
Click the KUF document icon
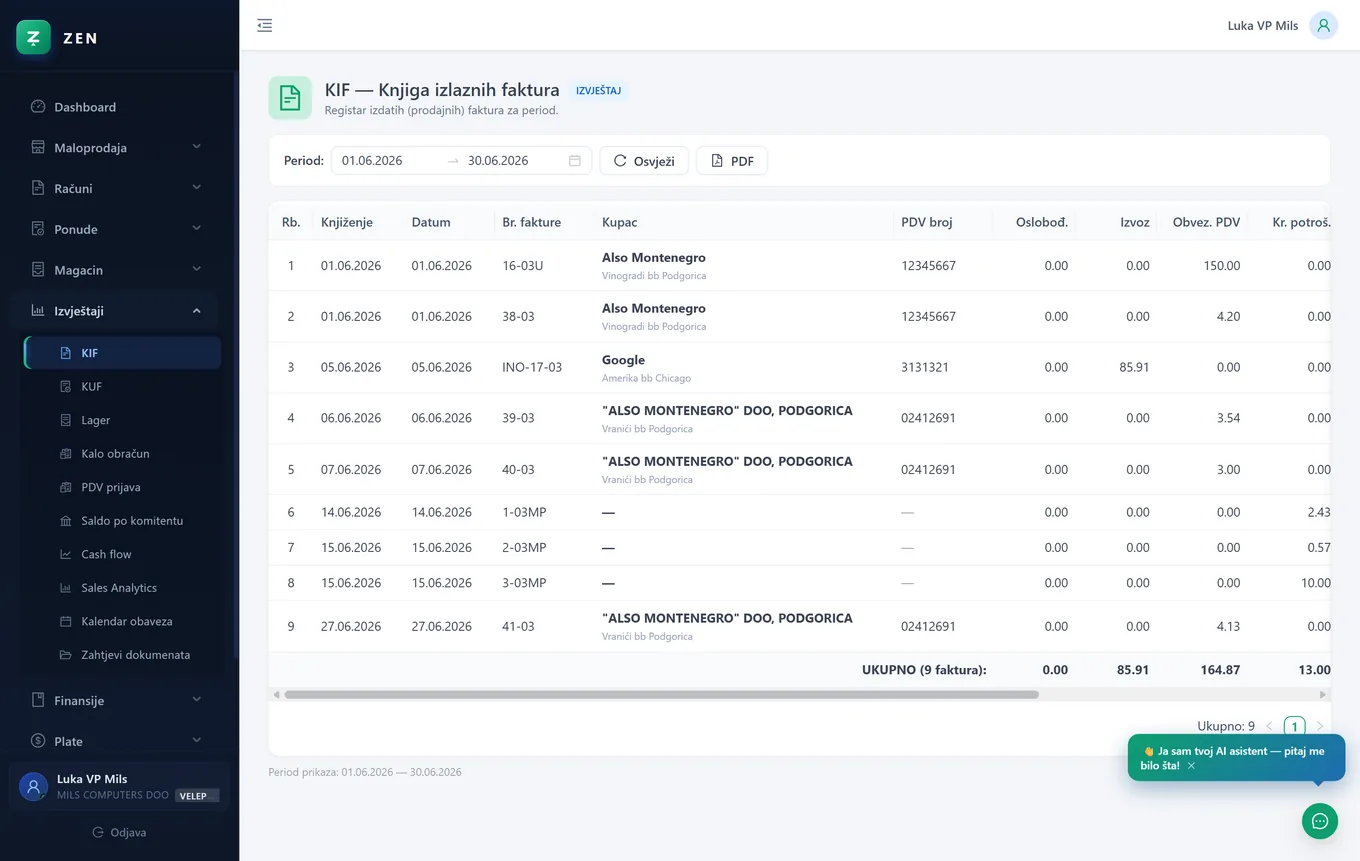tap(66, 386)
